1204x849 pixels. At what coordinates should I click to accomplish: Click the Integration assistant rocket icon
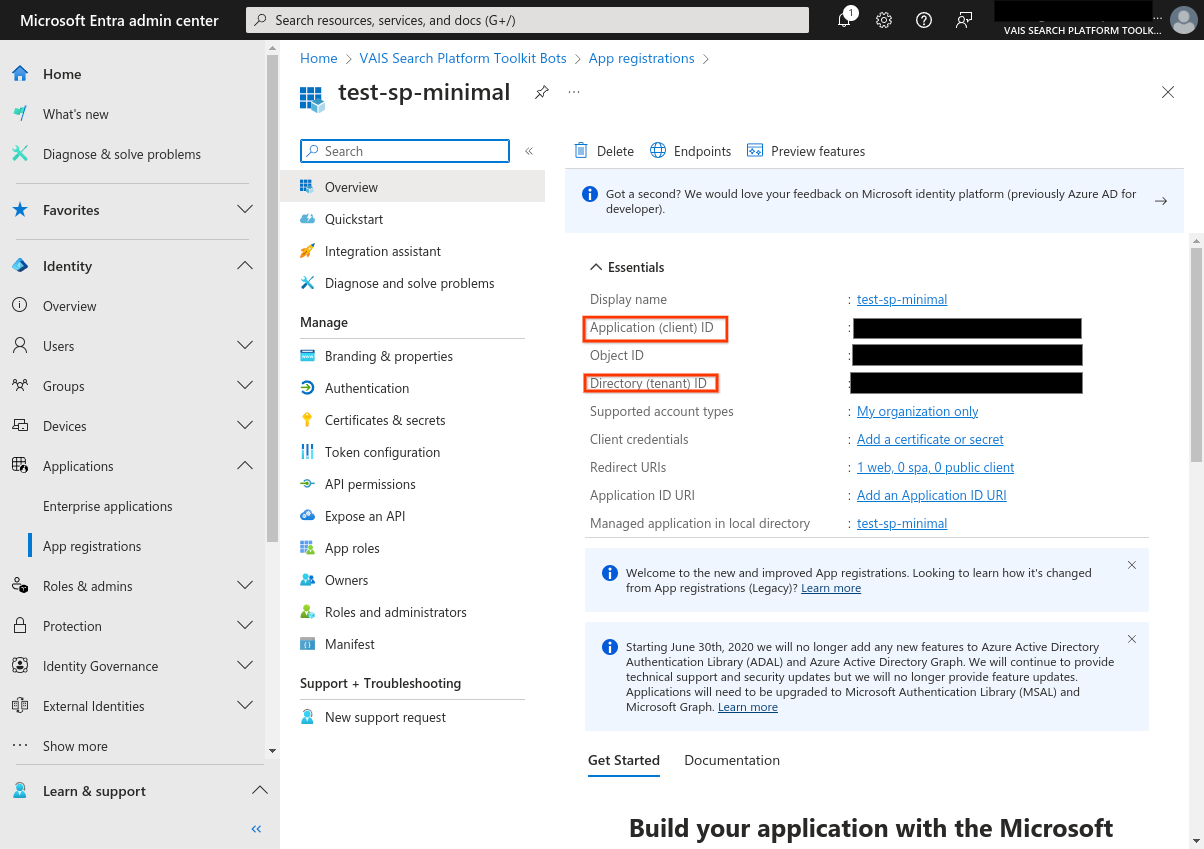click(307, 251)
